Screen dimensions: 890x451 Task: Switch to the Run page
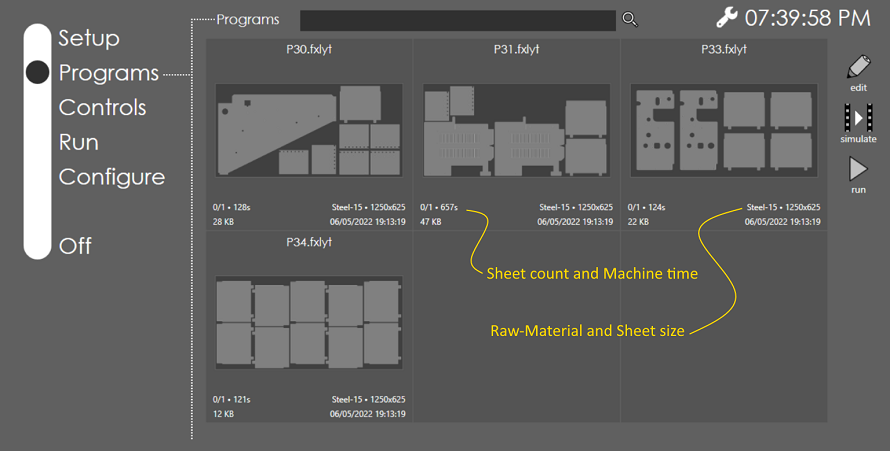pyautogui.click(x=78, y=142)
